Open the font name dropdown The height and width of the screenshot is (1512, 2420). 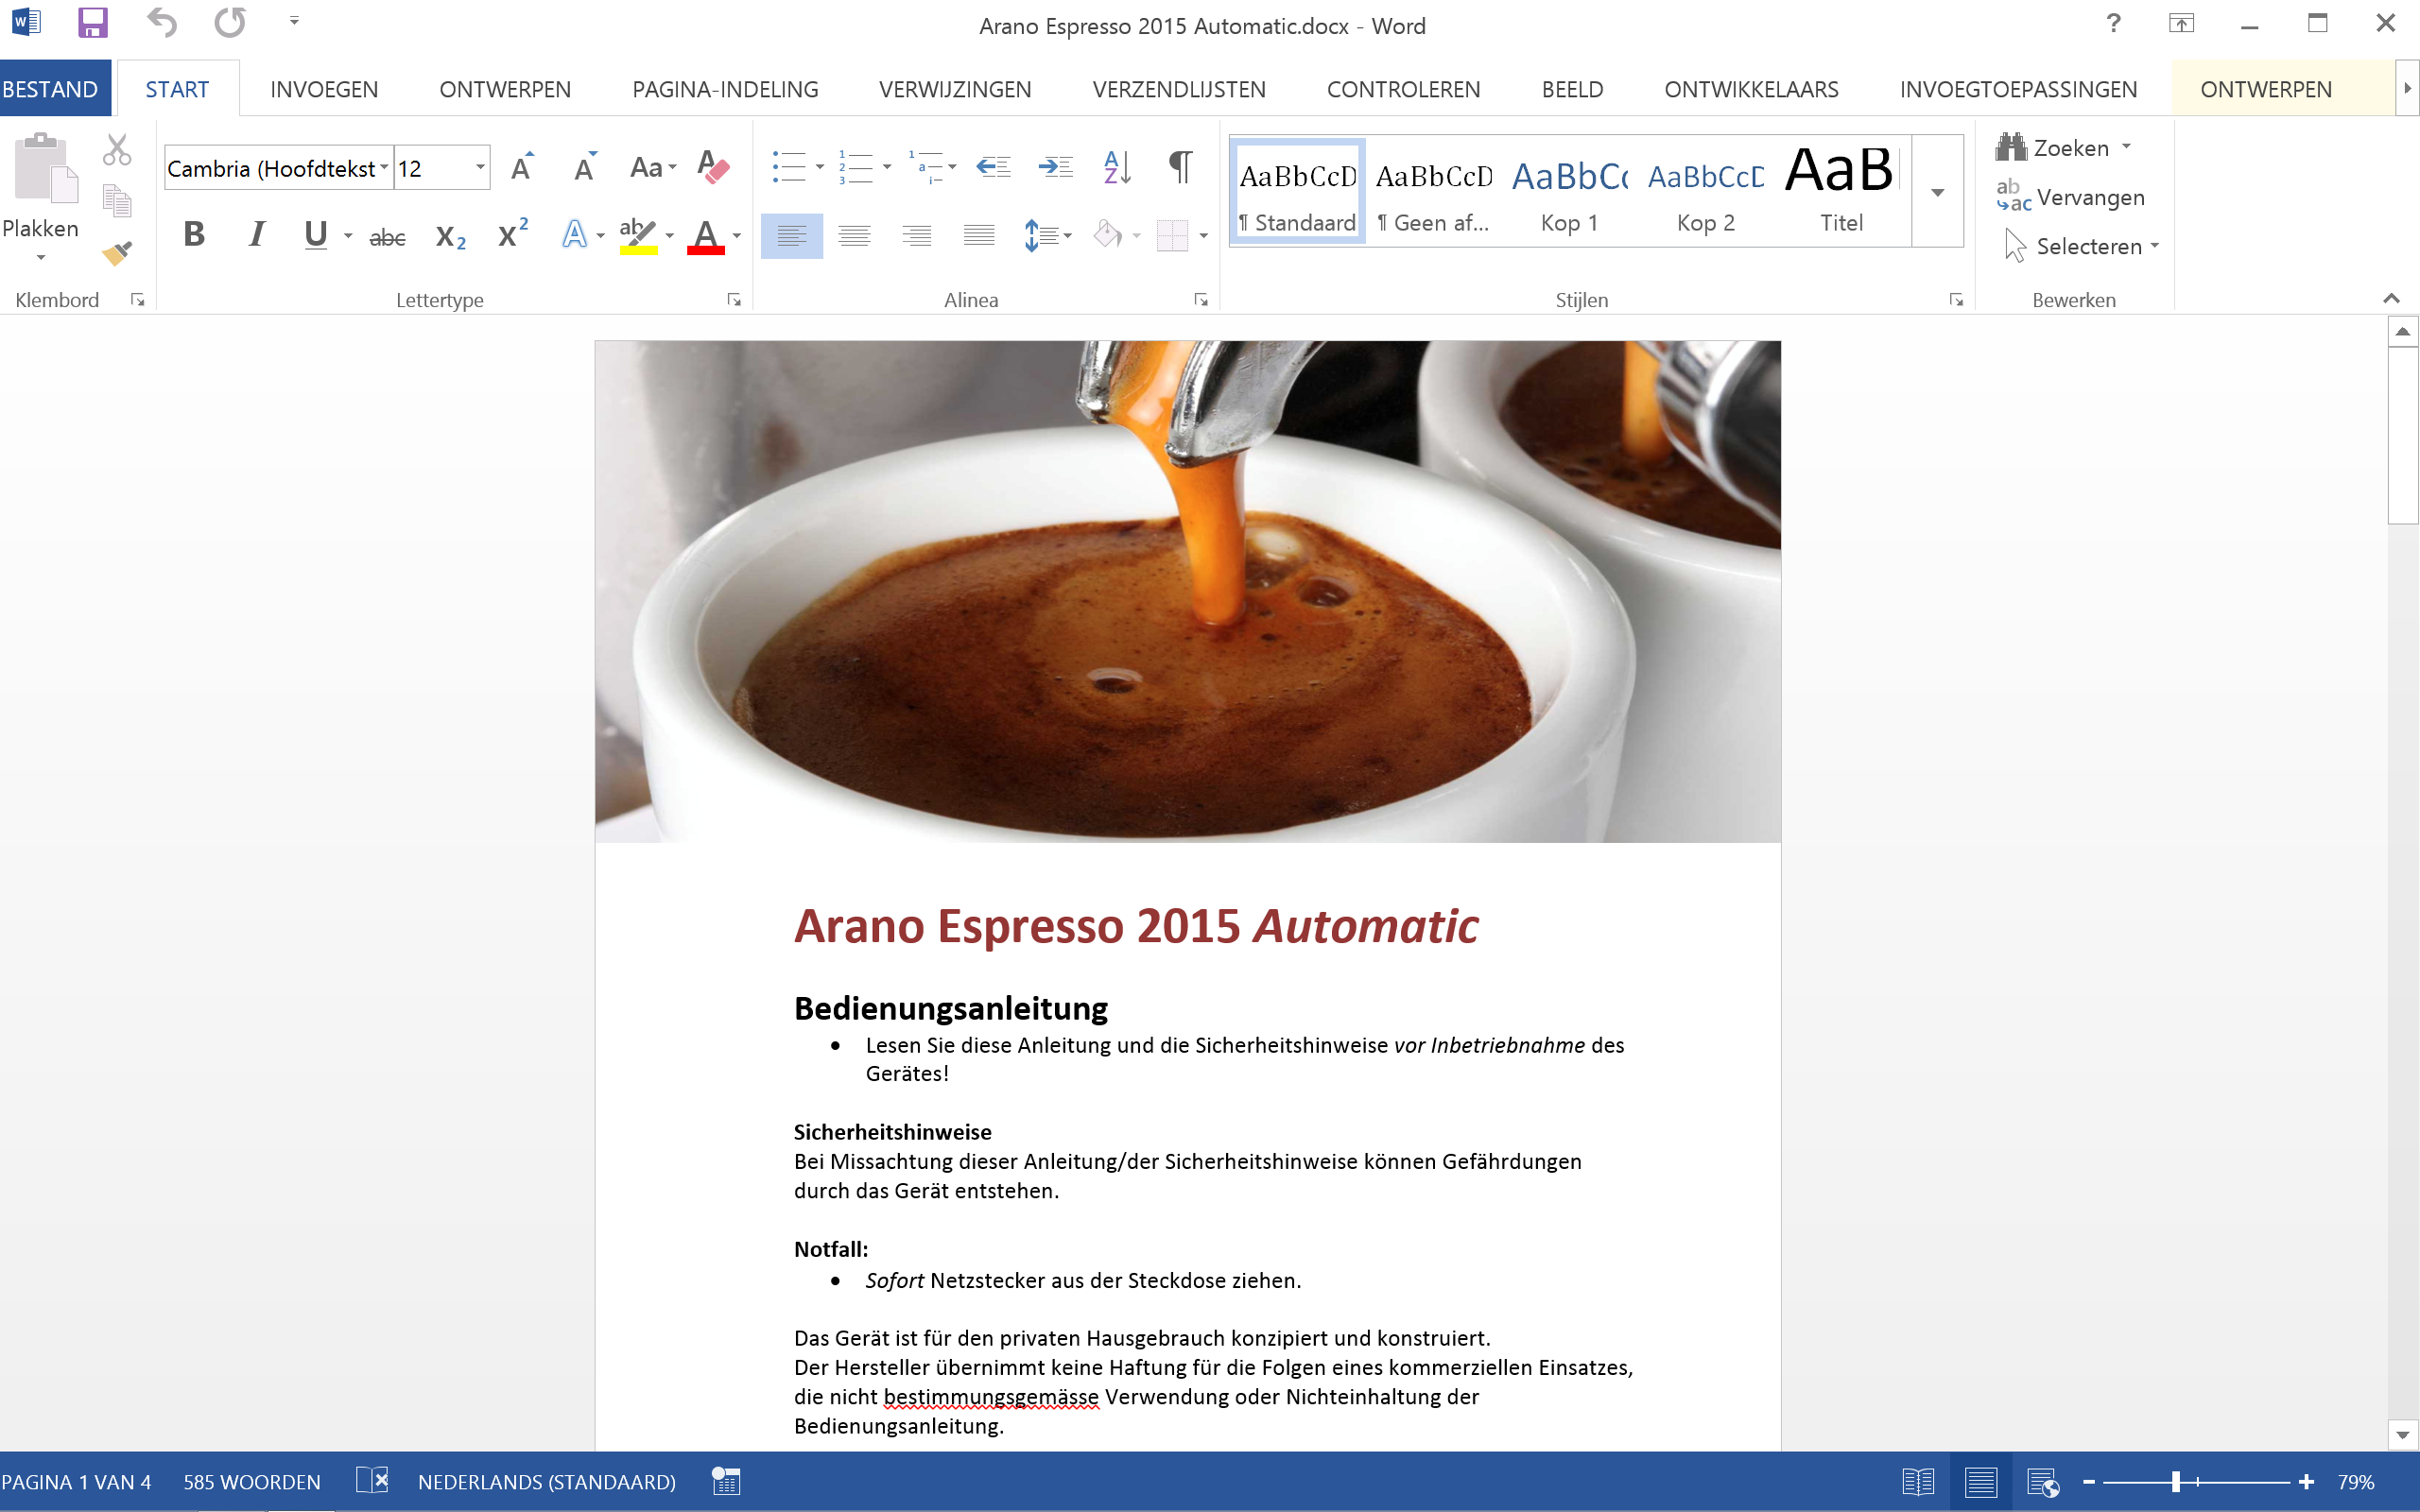pos(384,168)
